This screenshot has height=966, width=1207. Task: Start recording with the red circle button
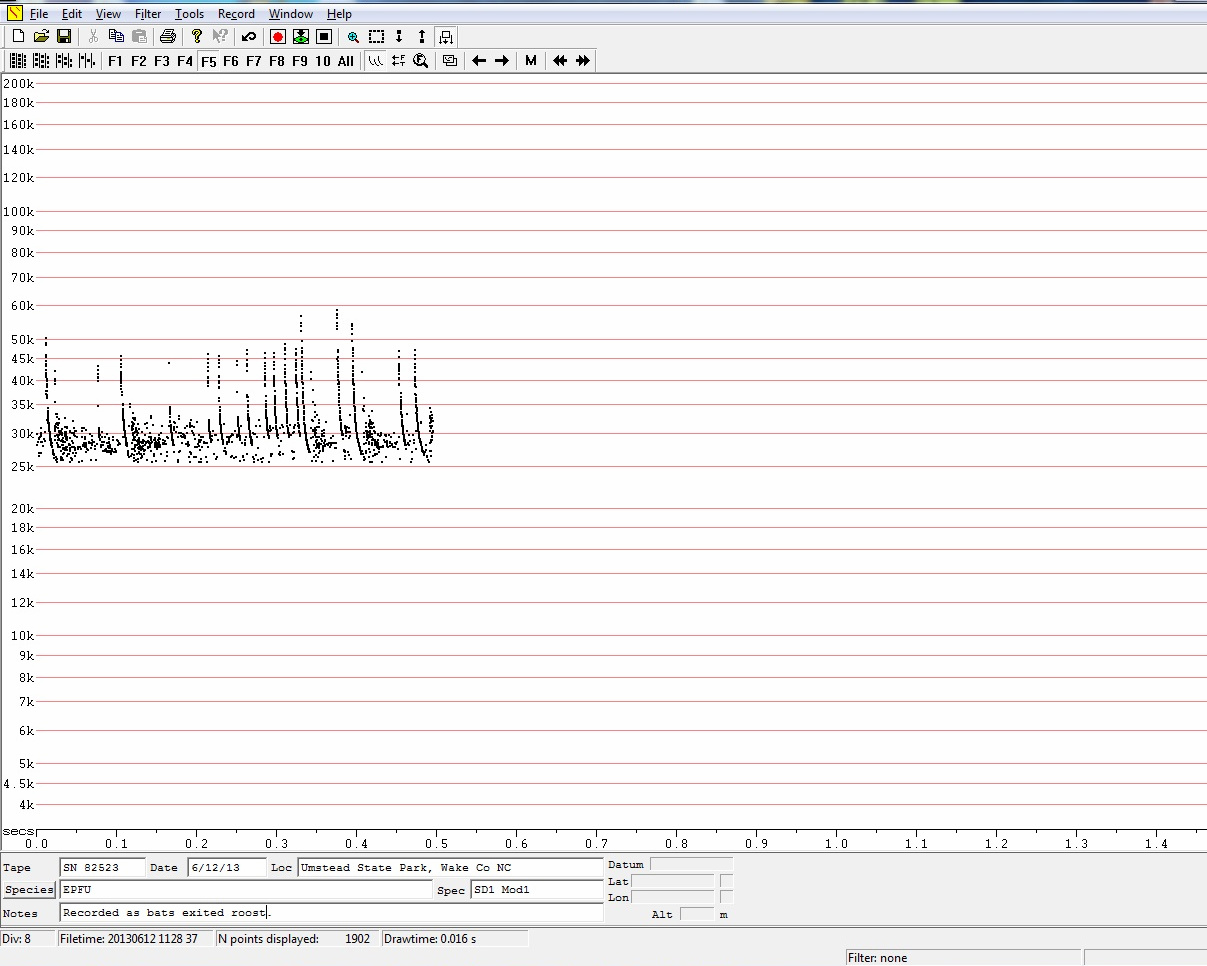click(x=278, y=36)
